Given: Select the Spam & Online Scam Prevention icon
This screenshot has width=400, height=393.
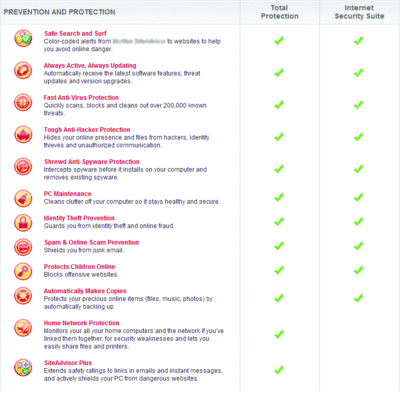Looking at the screenshot, I should (23, 247).
